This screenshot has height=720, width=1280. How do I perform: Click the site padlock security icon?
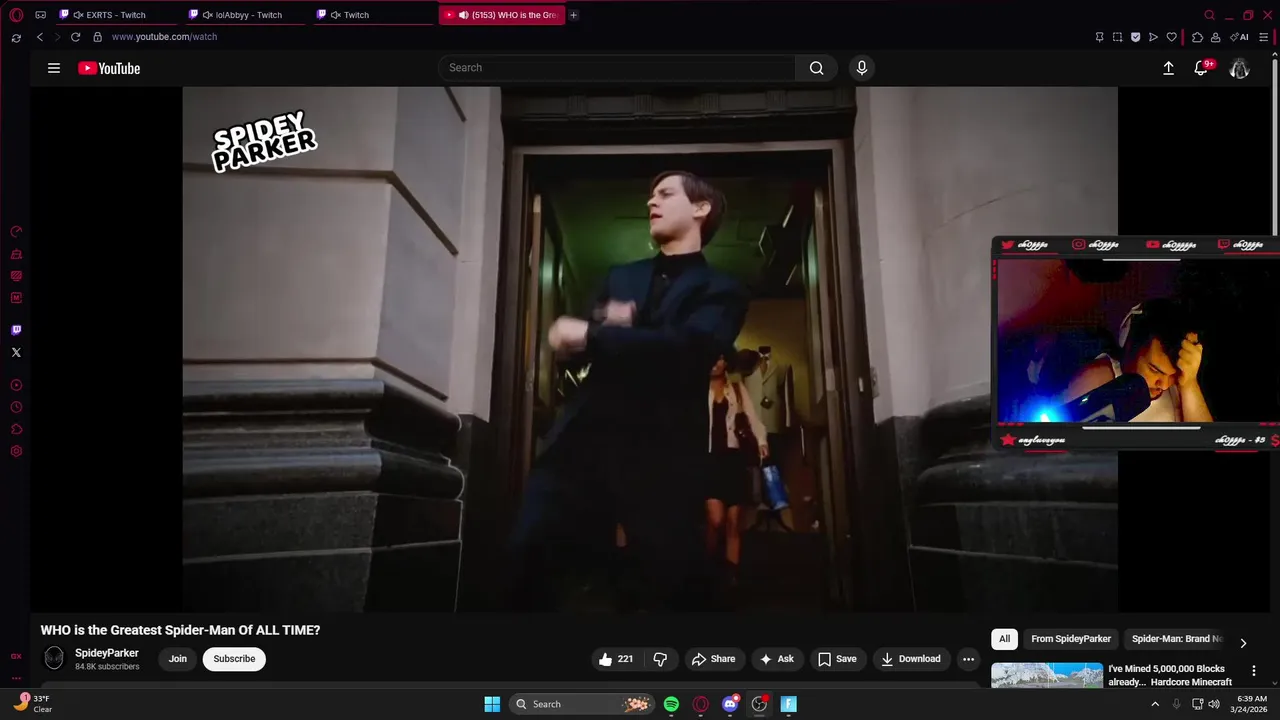(x=97, y=37)
